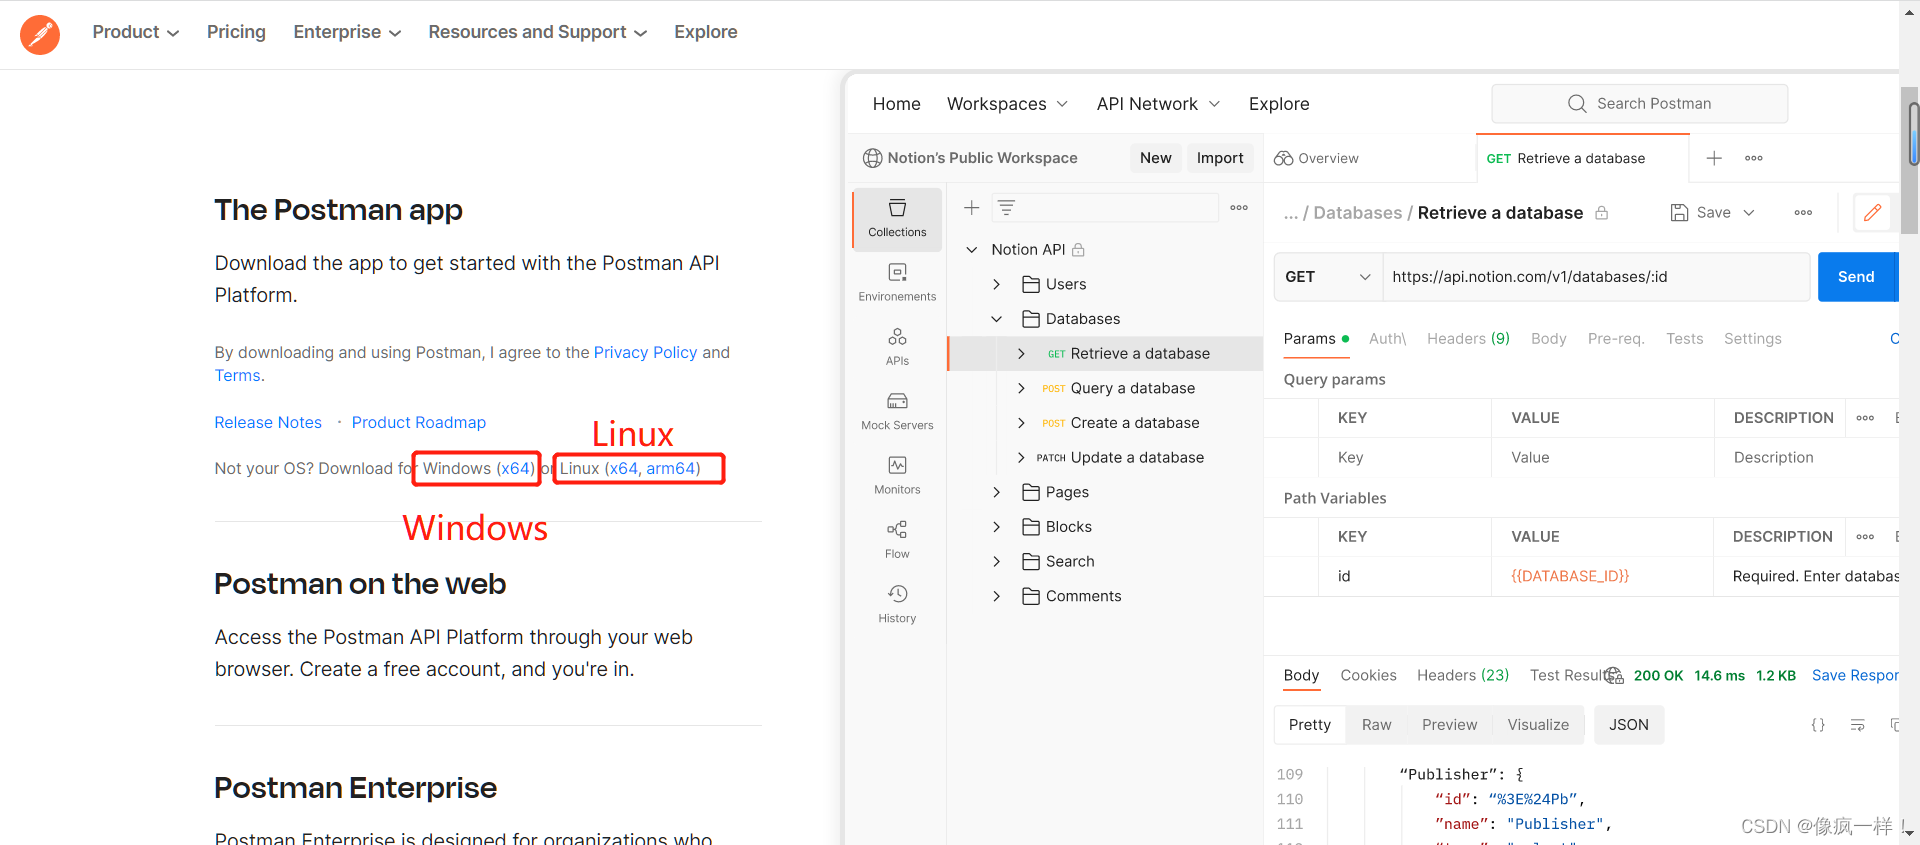Select the Raw response view
The width and height of the screenshot is (1920, 845).
tap(1376, 725)
